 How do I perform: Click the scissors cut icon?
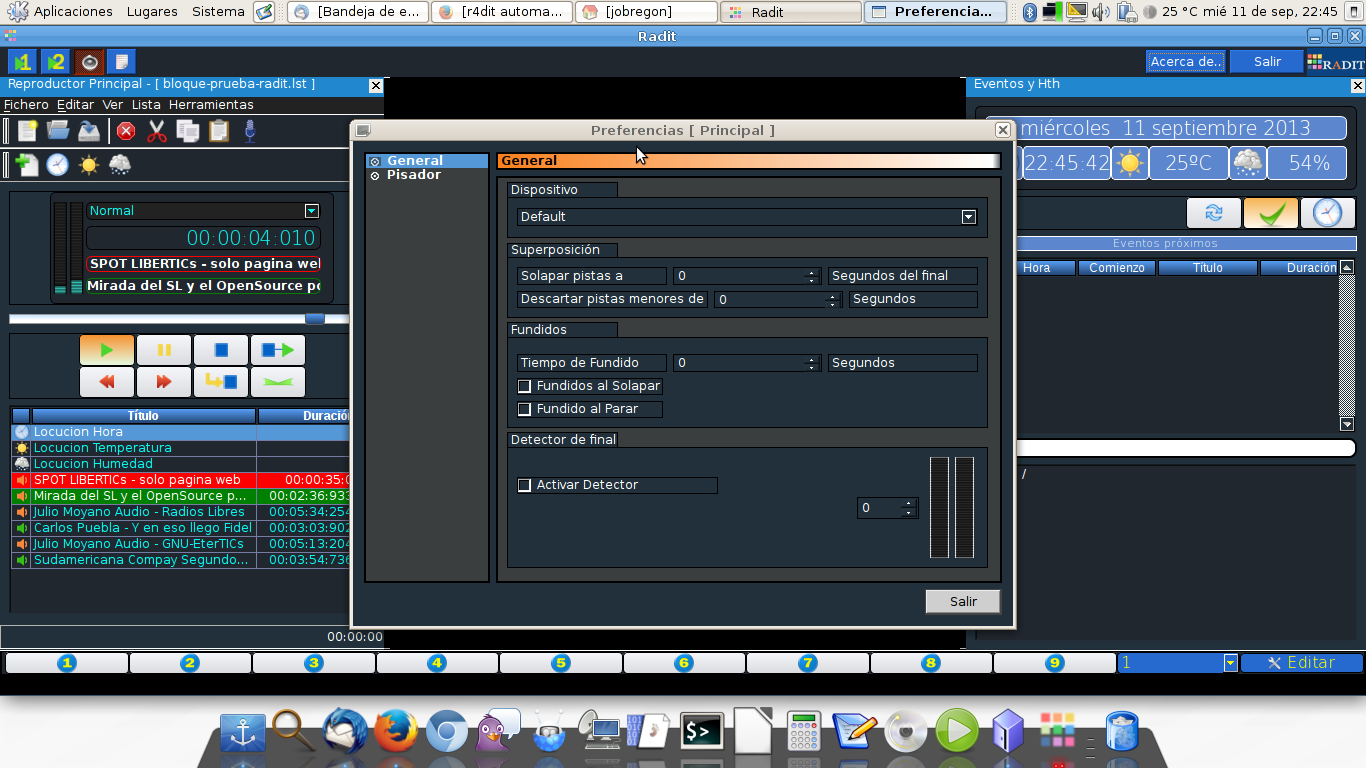(155, 131)
